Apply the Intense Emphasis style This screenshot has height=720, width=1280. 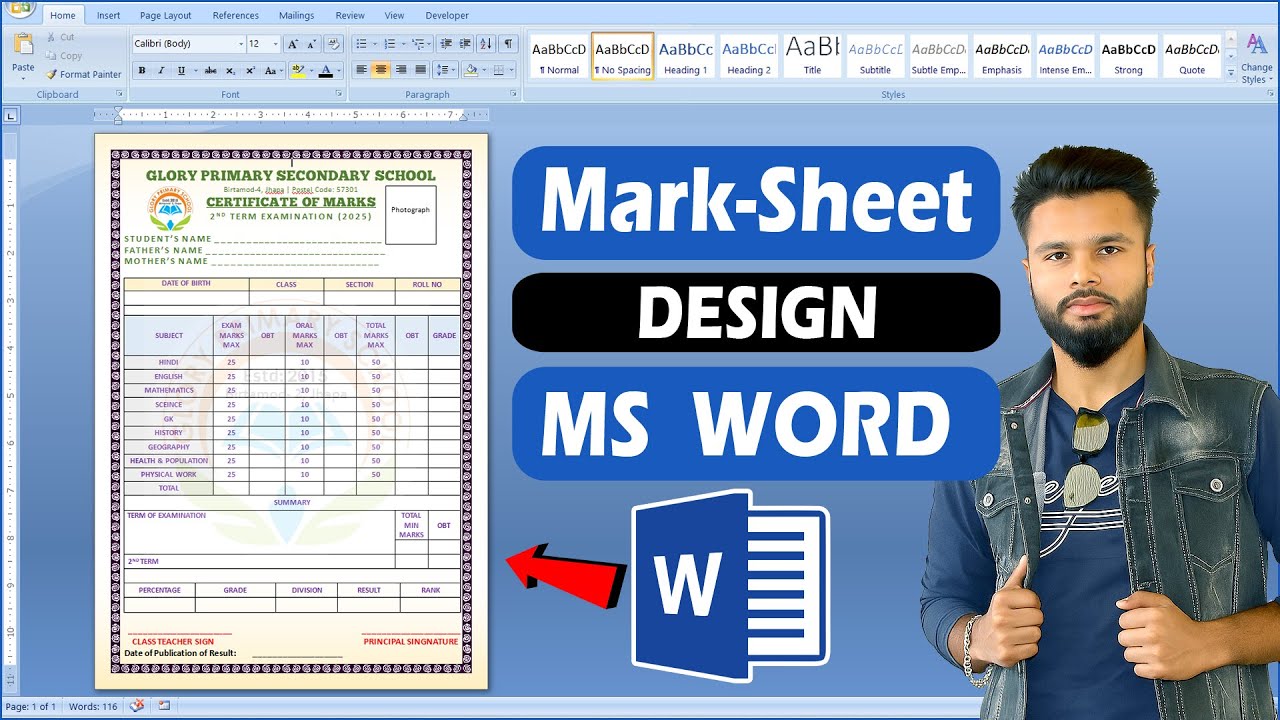1065,56
